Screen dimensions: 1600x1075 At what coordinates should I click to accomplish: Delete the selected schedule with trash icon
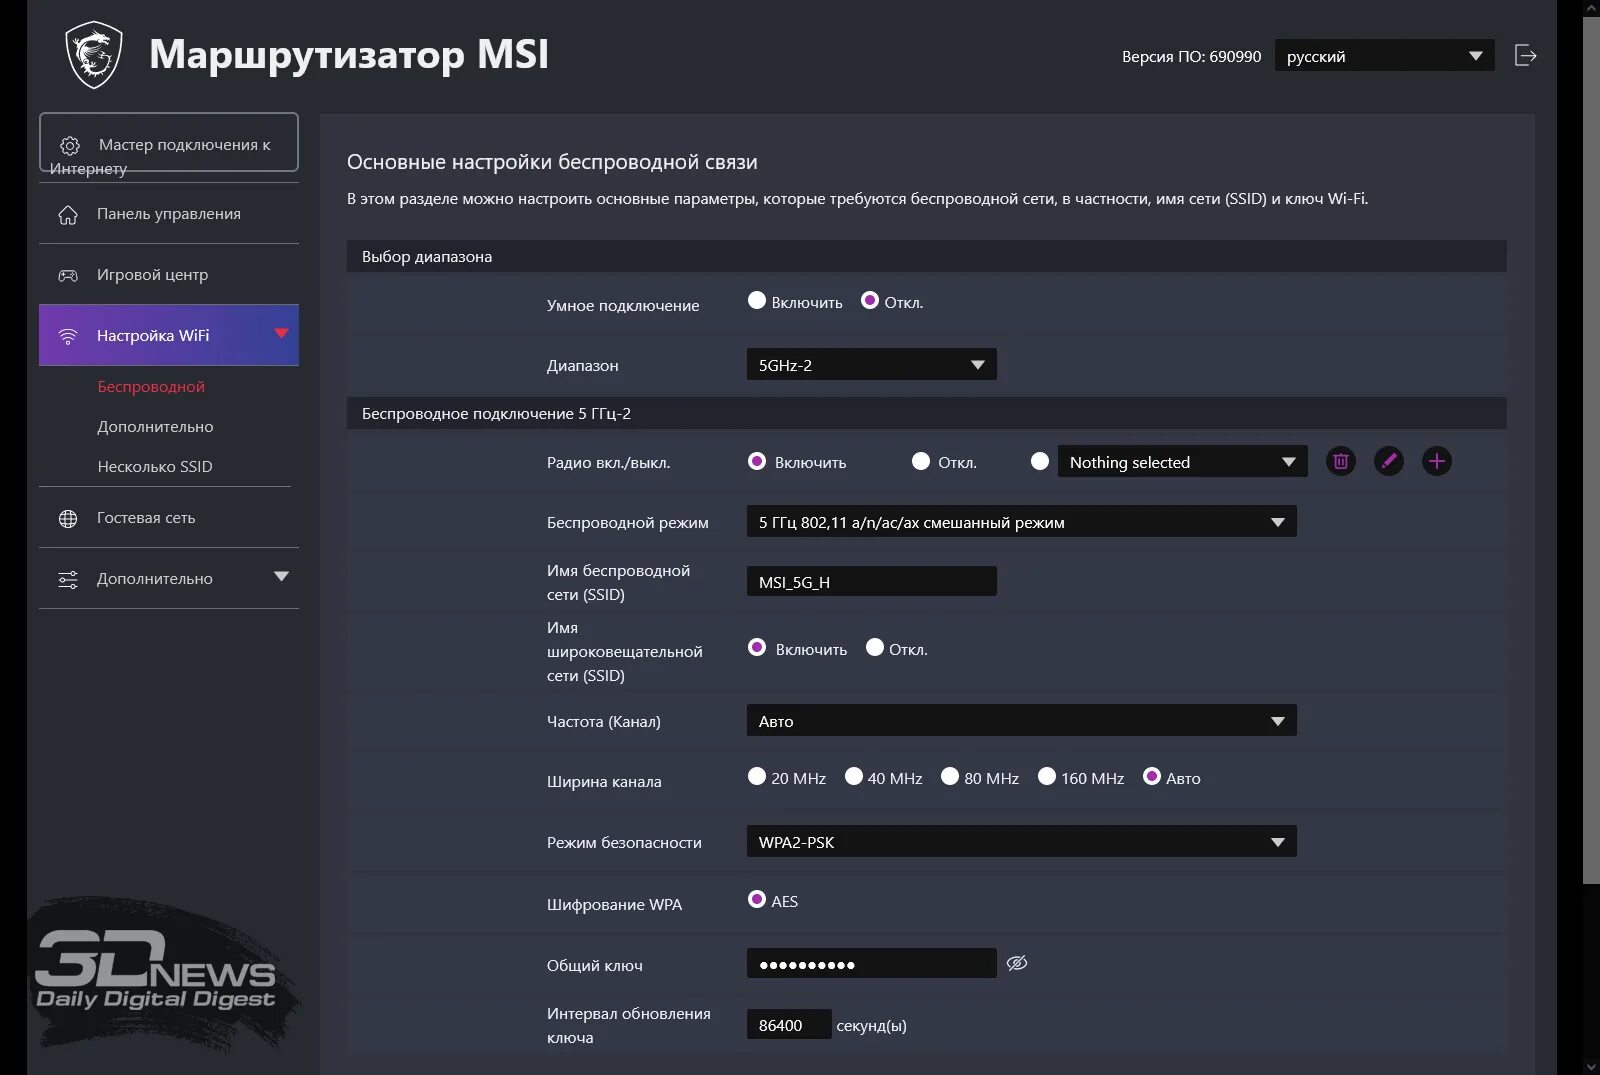coord(1341,461)
